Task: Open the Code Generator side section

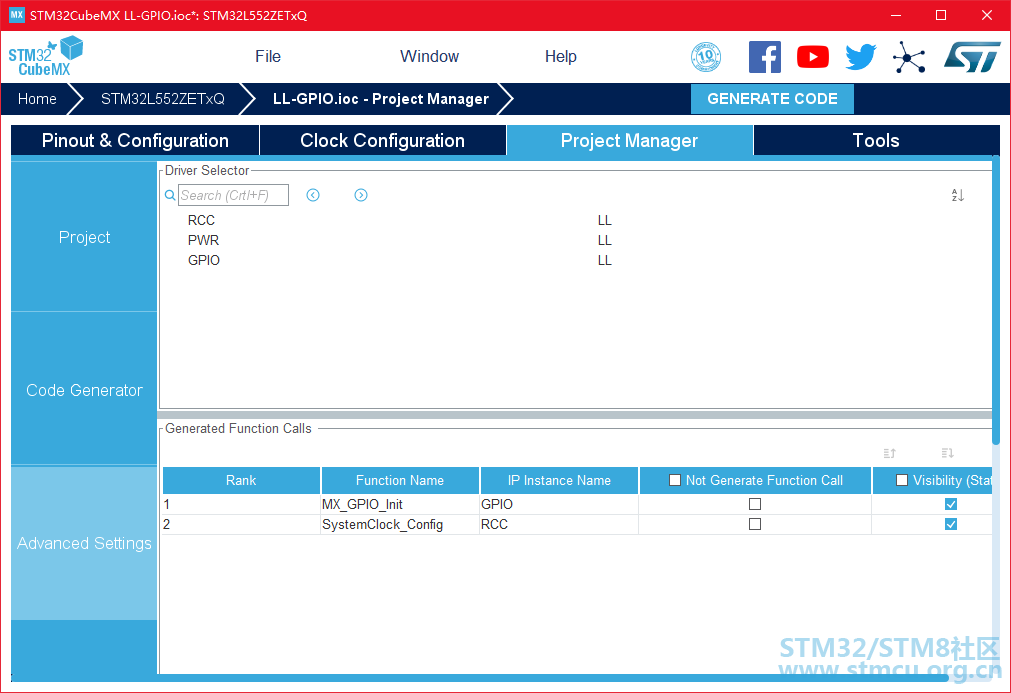Action: 84,389
